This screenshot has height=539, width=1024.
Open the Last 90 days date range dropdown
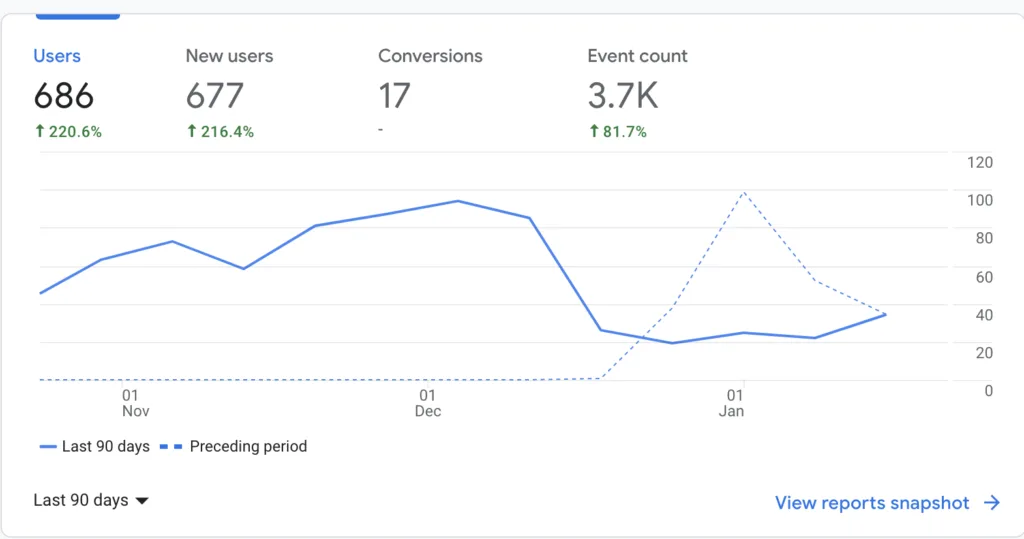91,500
